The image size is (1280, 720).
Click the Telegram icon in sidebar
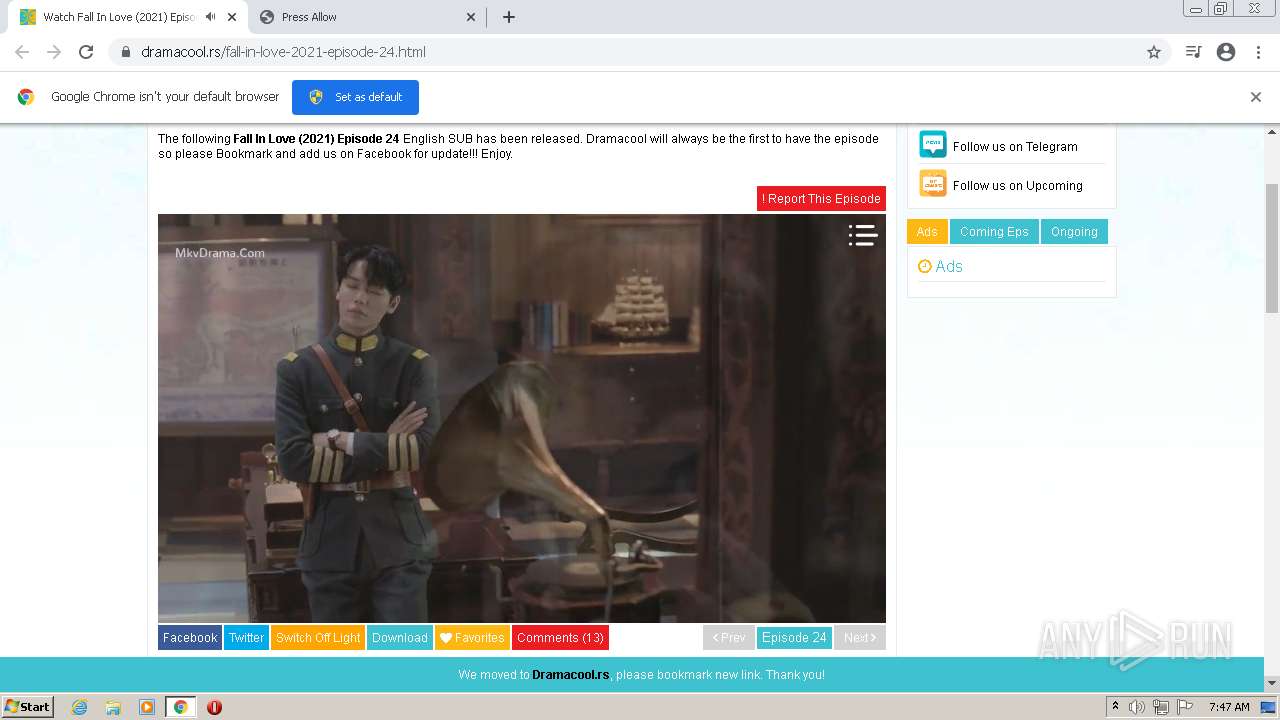933,144
